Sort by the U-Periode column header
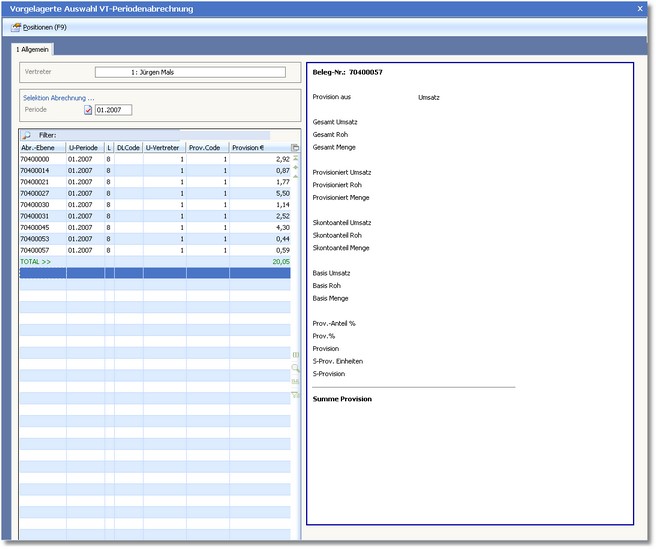This screenshot has height=549, width=656. 85,147
